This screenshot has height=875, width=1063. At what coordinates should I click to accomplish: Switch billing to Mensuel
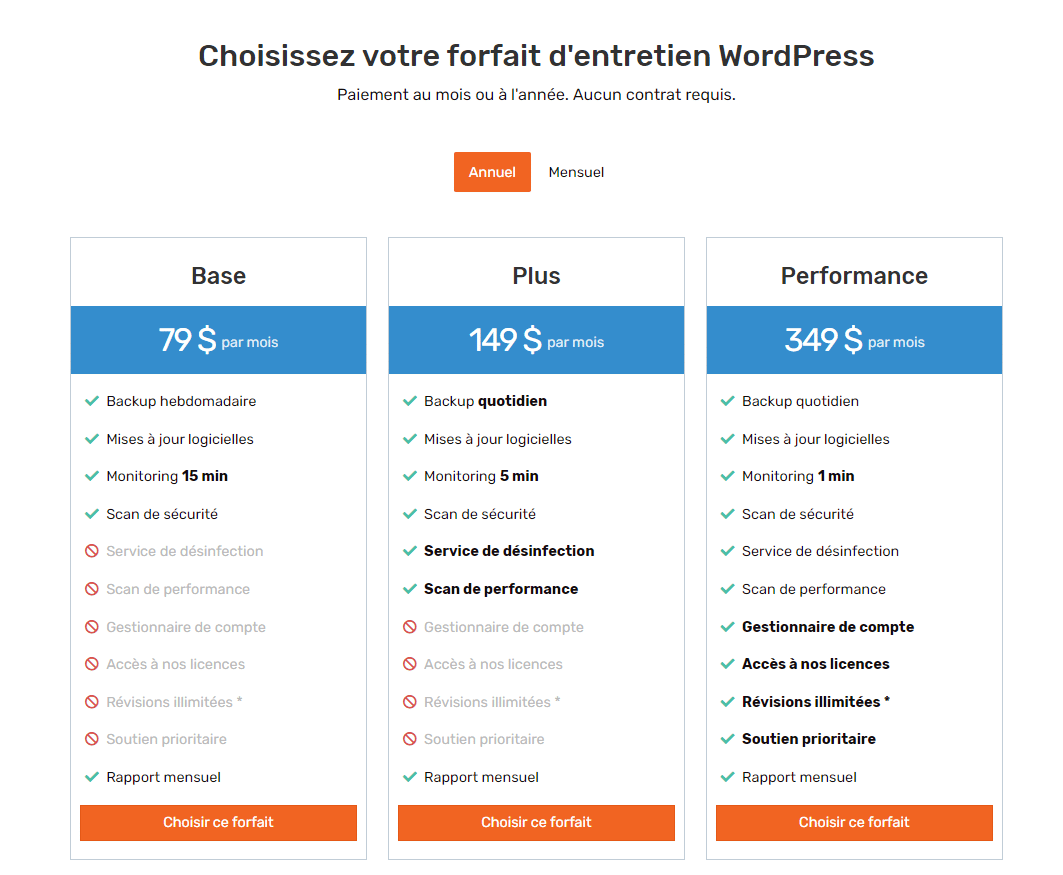576,172
